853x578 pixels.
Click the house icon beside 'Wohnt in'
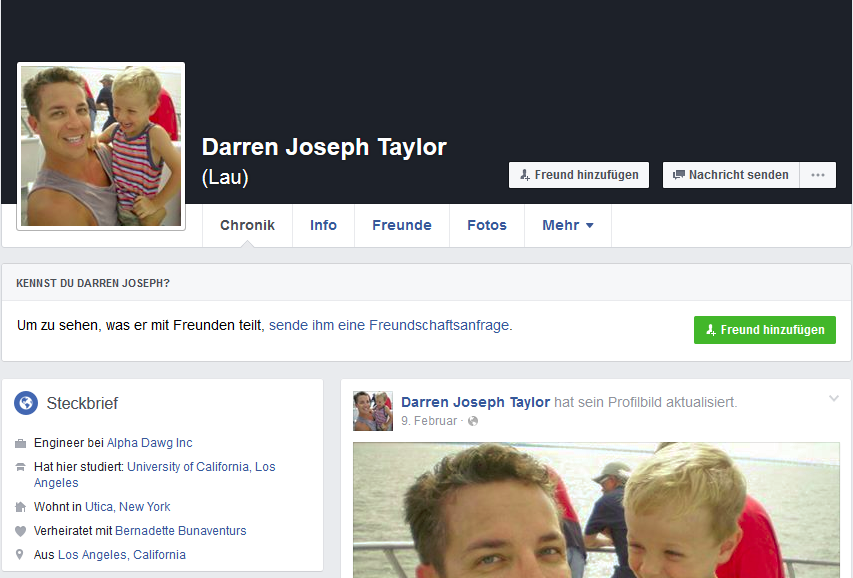[x=20, y=507]
